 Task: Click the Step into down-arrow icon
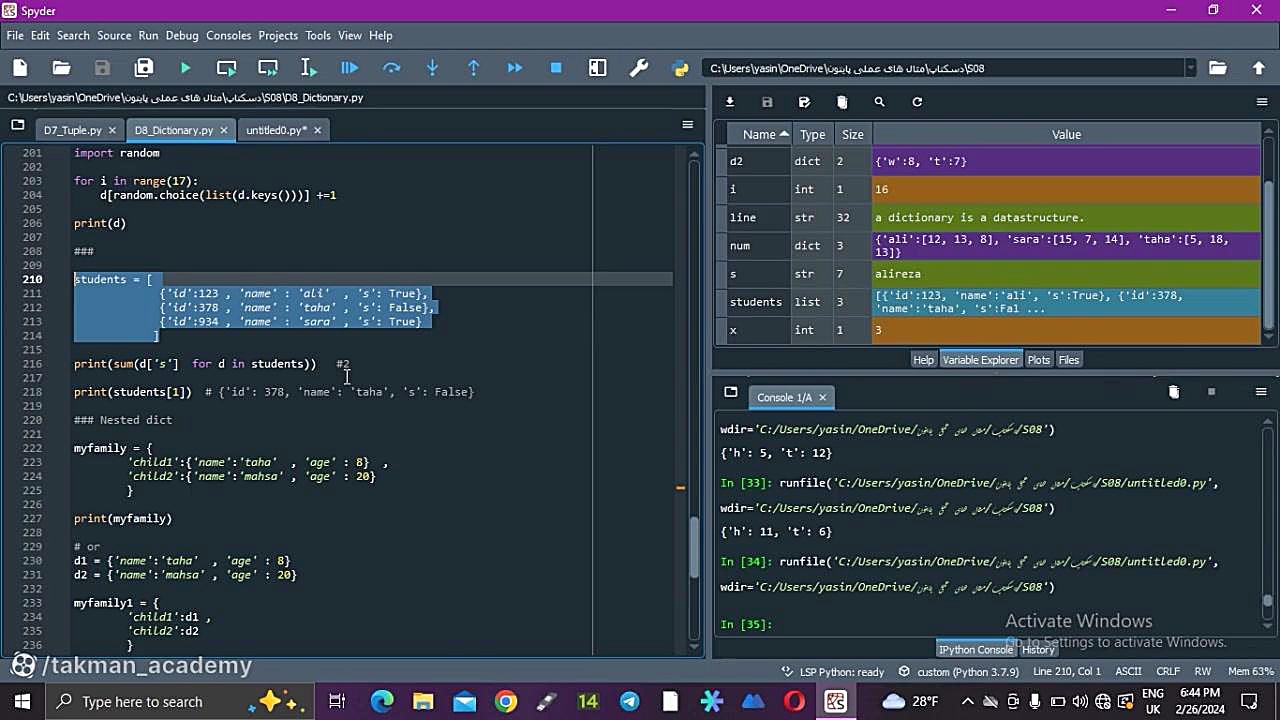(x=432, y=68)
